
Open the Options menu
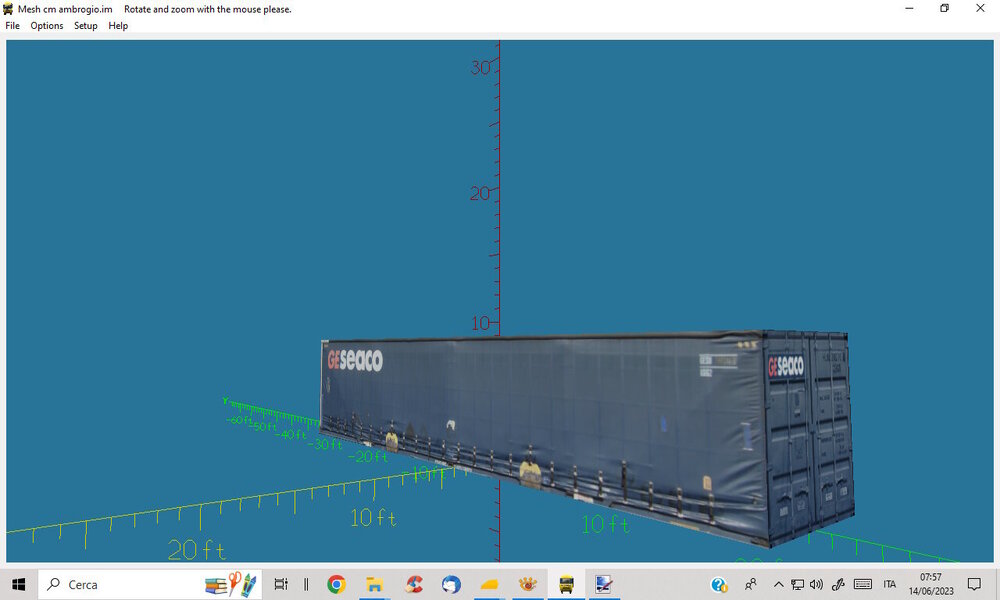tap(47, 26)
